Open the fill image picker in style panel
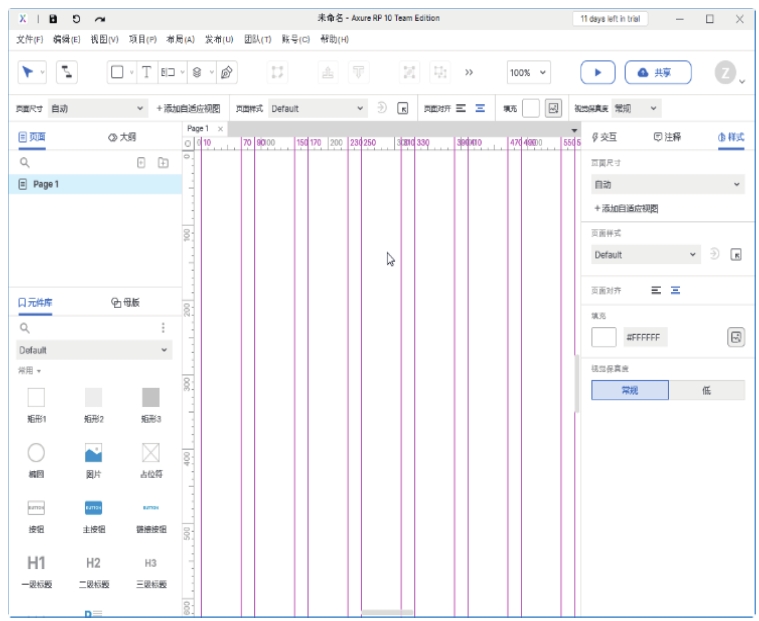This screenshot has height=621, width=759. [x=736, y=337]
